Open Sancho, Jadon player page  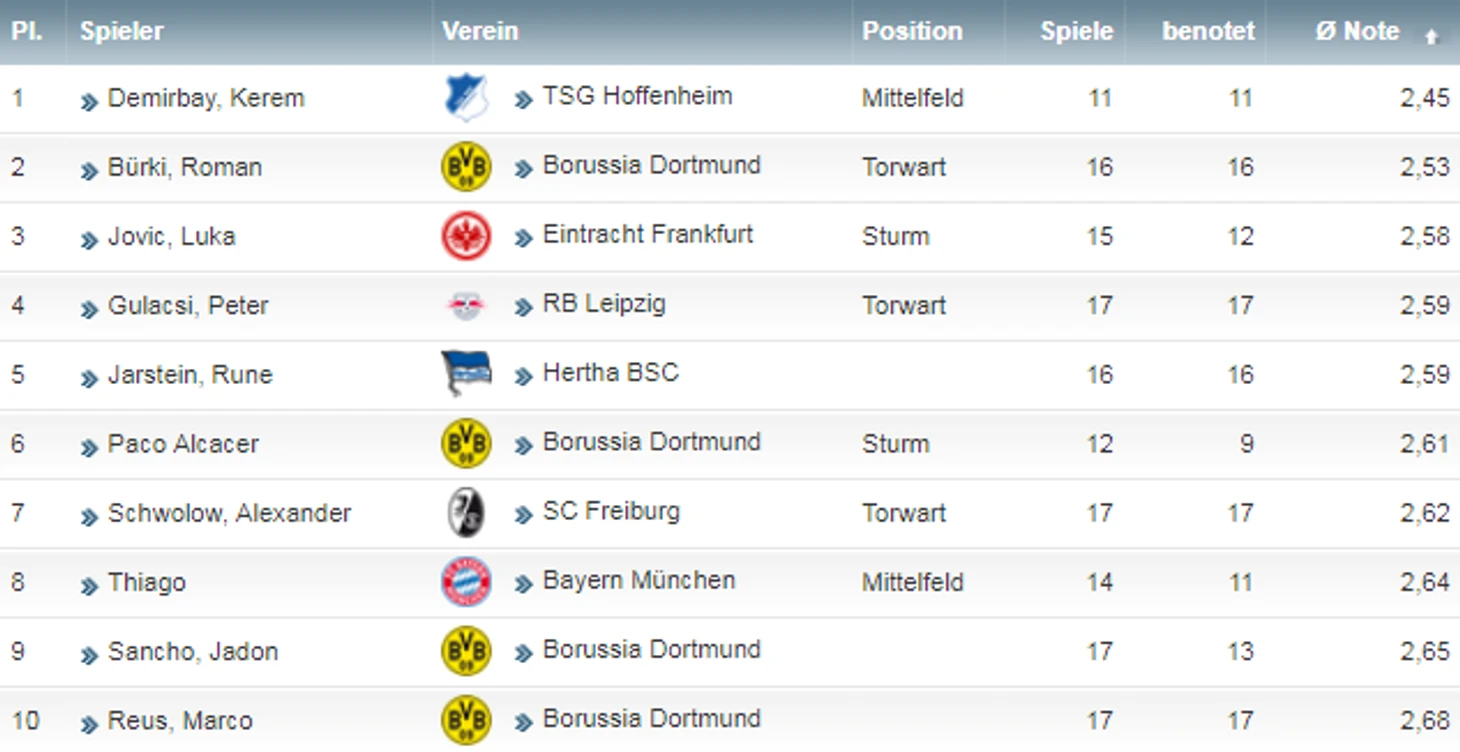click(x=193, y=651)
